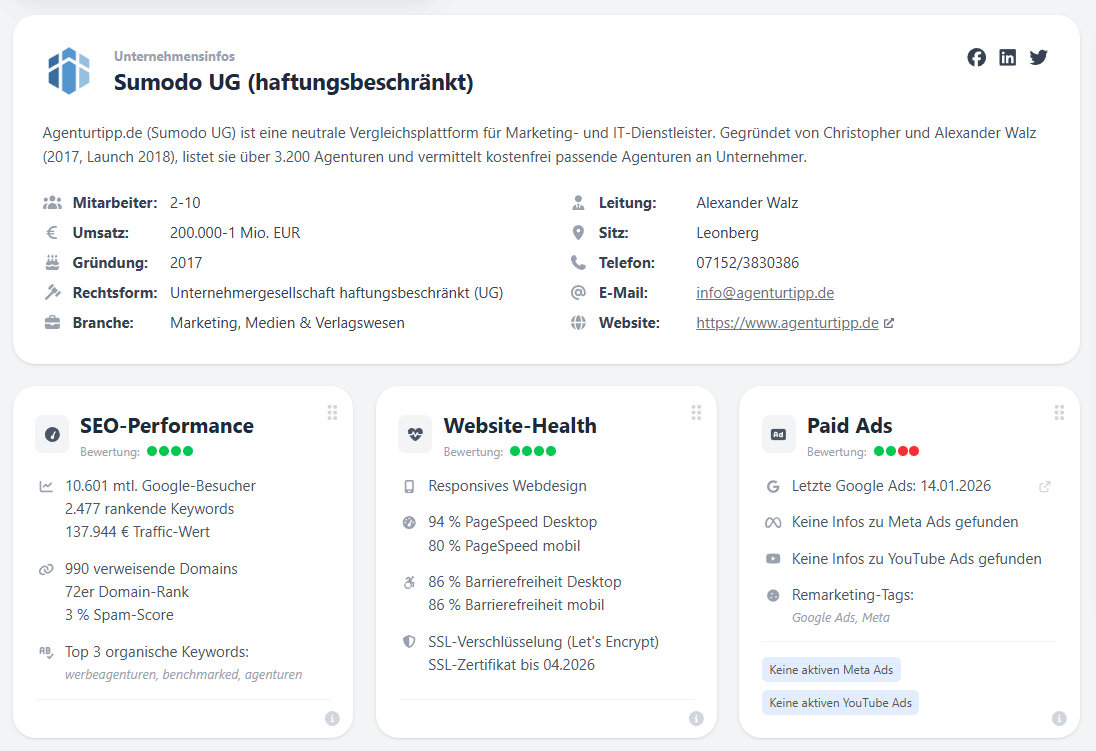The image size is (1096, 751).
Task: Open the https://www.agenturtipp.de website link
Action: point(787,323)
